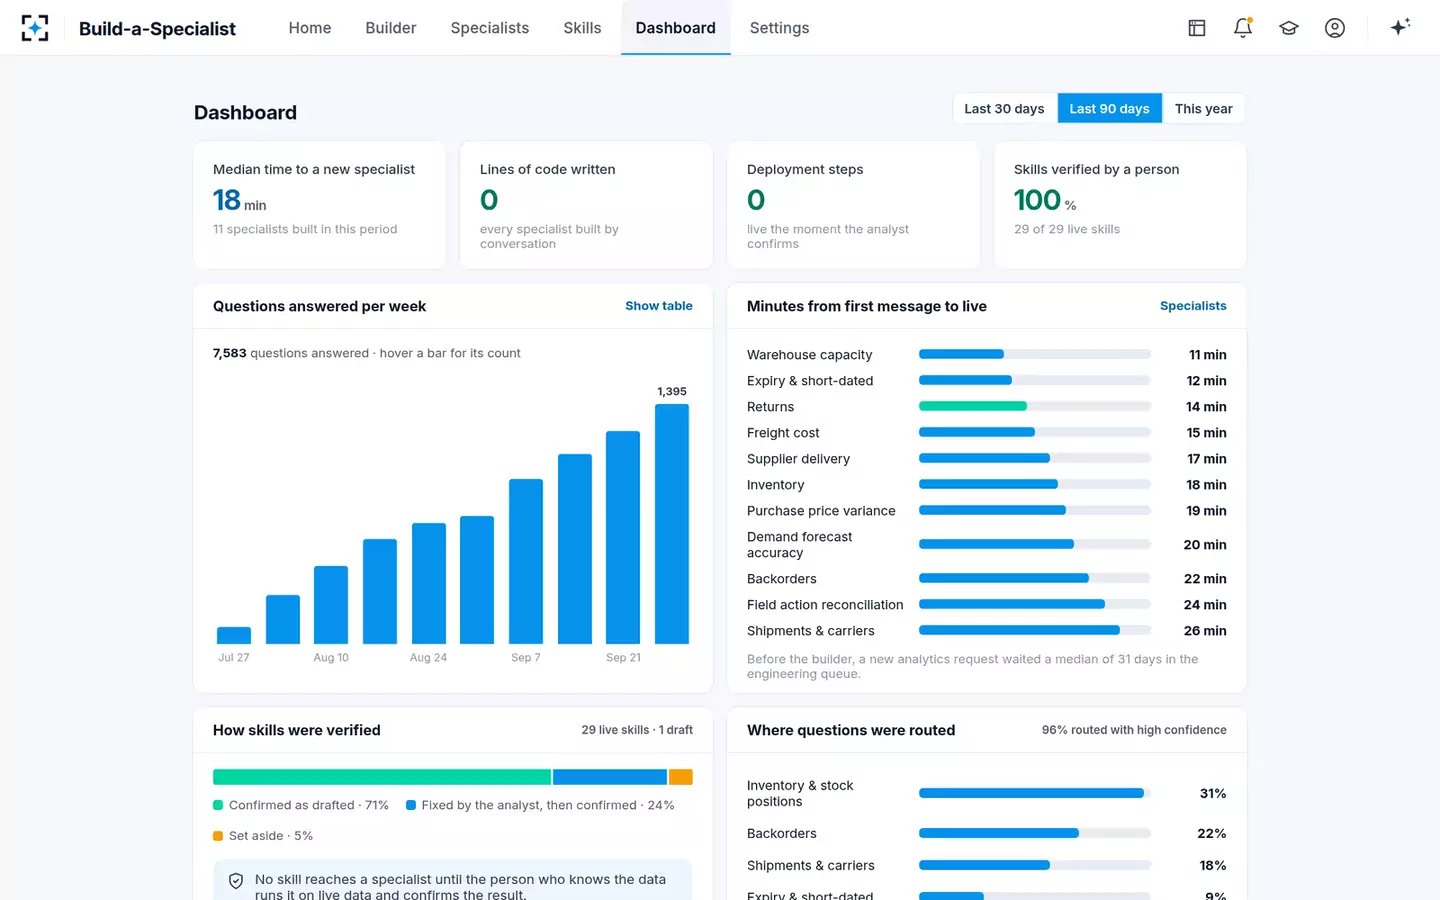Launch the sparkle assistant icon

1400,27
